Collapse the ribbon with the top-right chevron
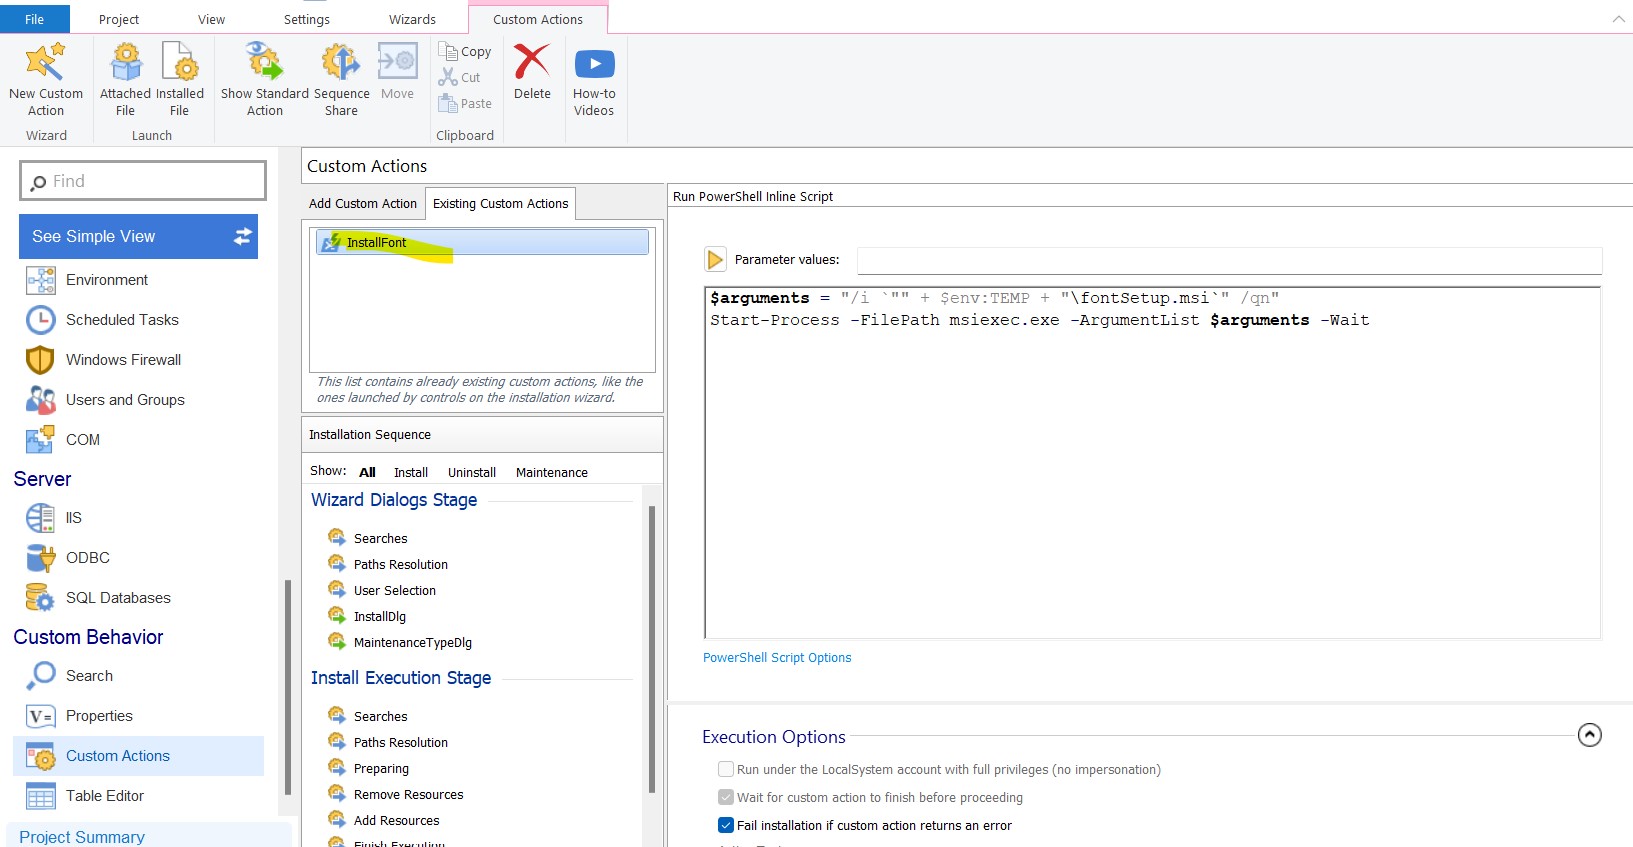The image size is (1633, 847). (x=1618, y=19)
